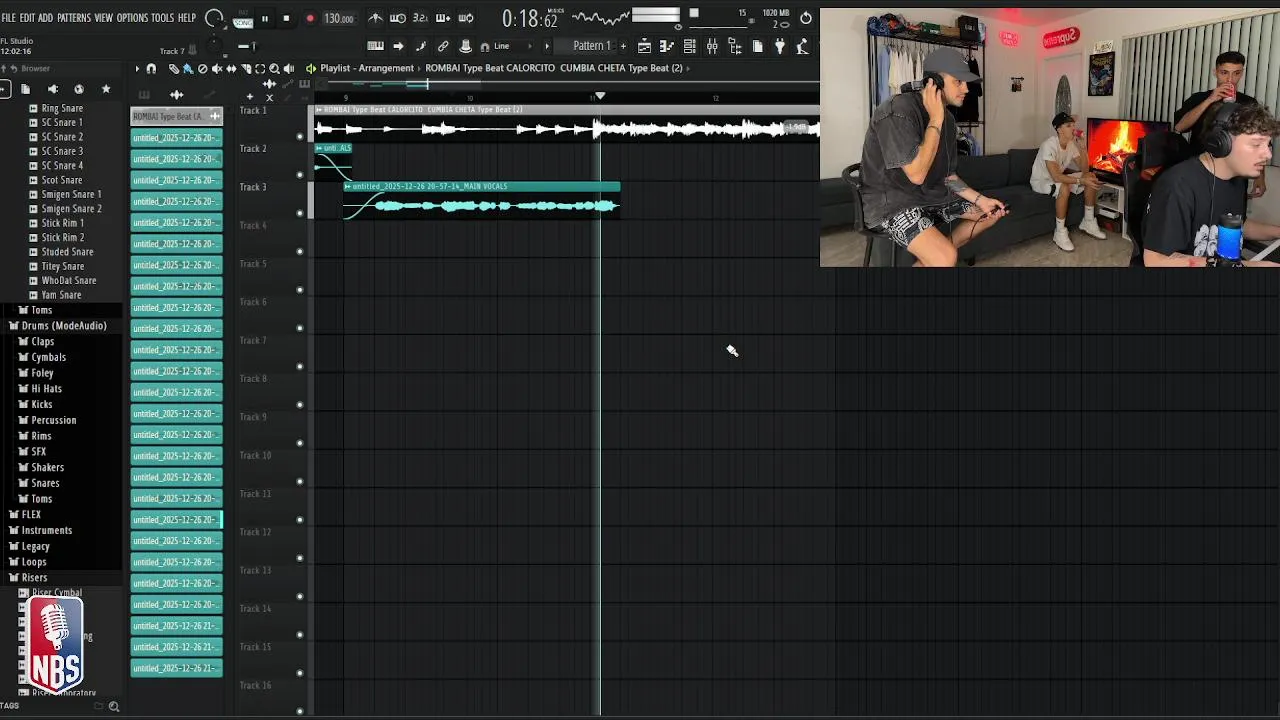
Task: Click the Playlist - Arrangement breadcrumb label
Action: 367,68
